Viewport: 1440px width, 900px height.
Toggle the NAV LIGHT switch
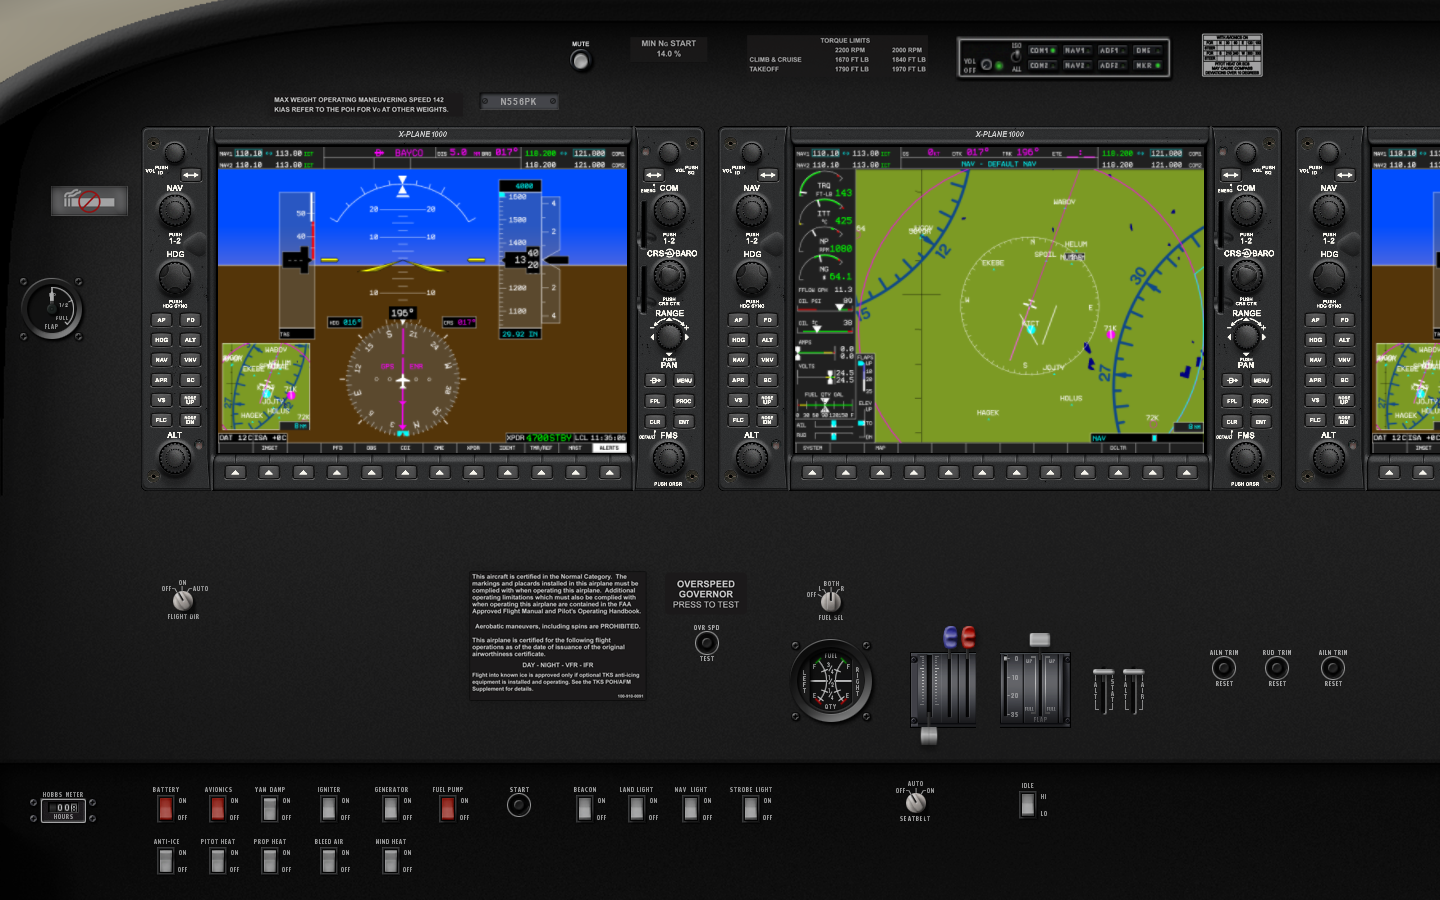(690, 808)
